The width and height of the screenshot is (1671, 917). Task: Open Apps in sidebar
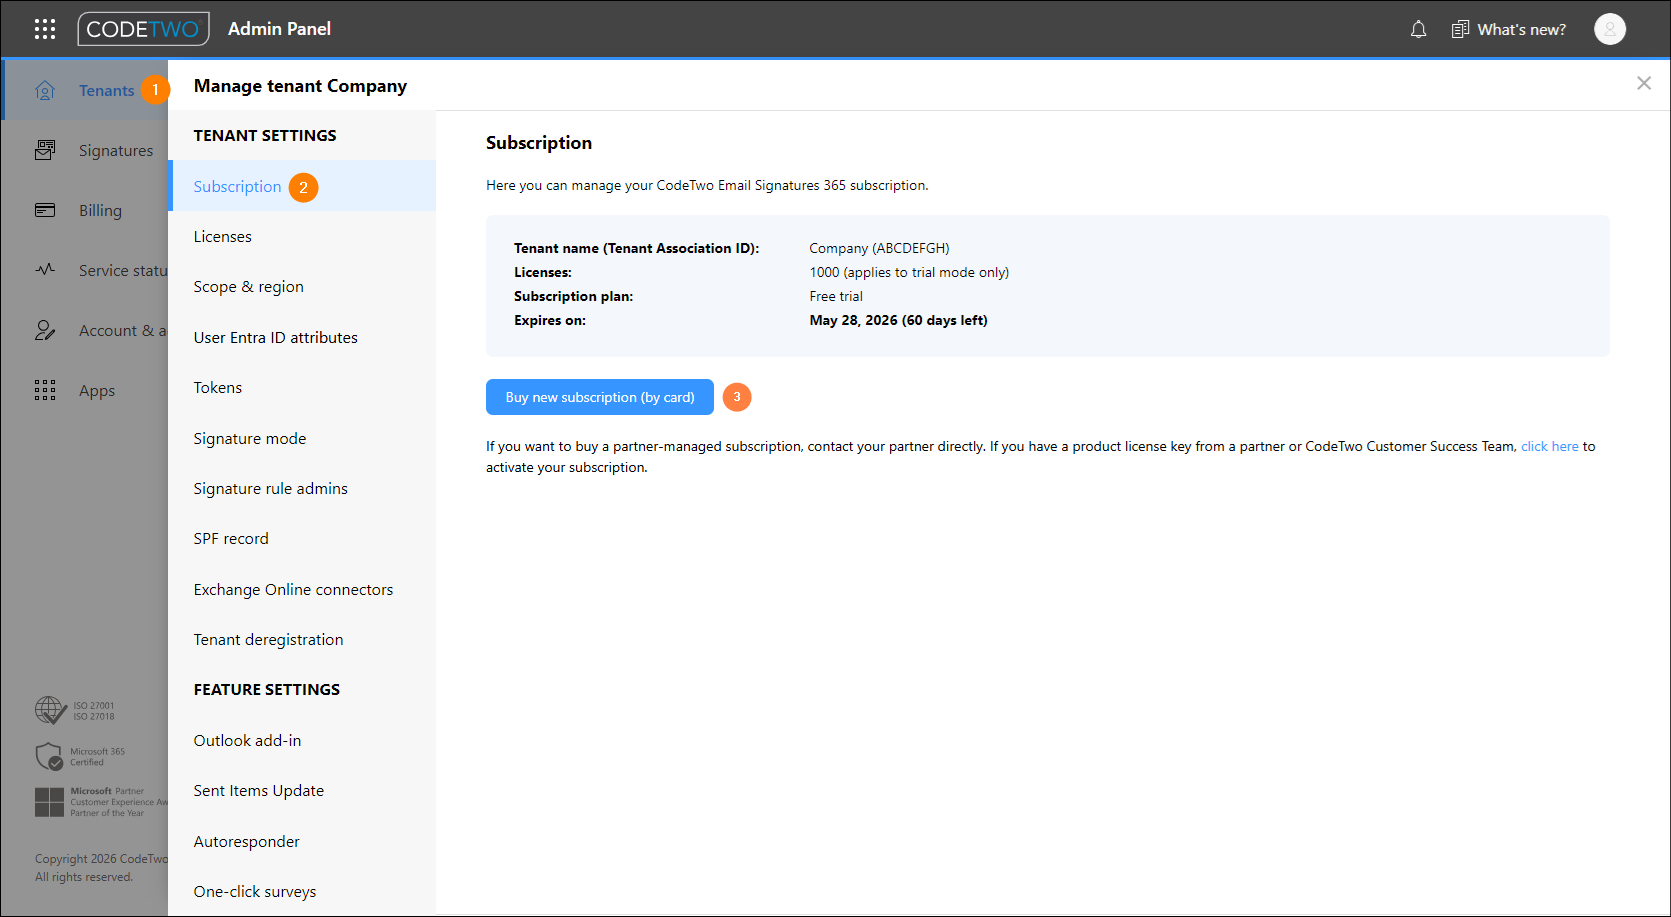pyautogui.click(x=97, y=390)
